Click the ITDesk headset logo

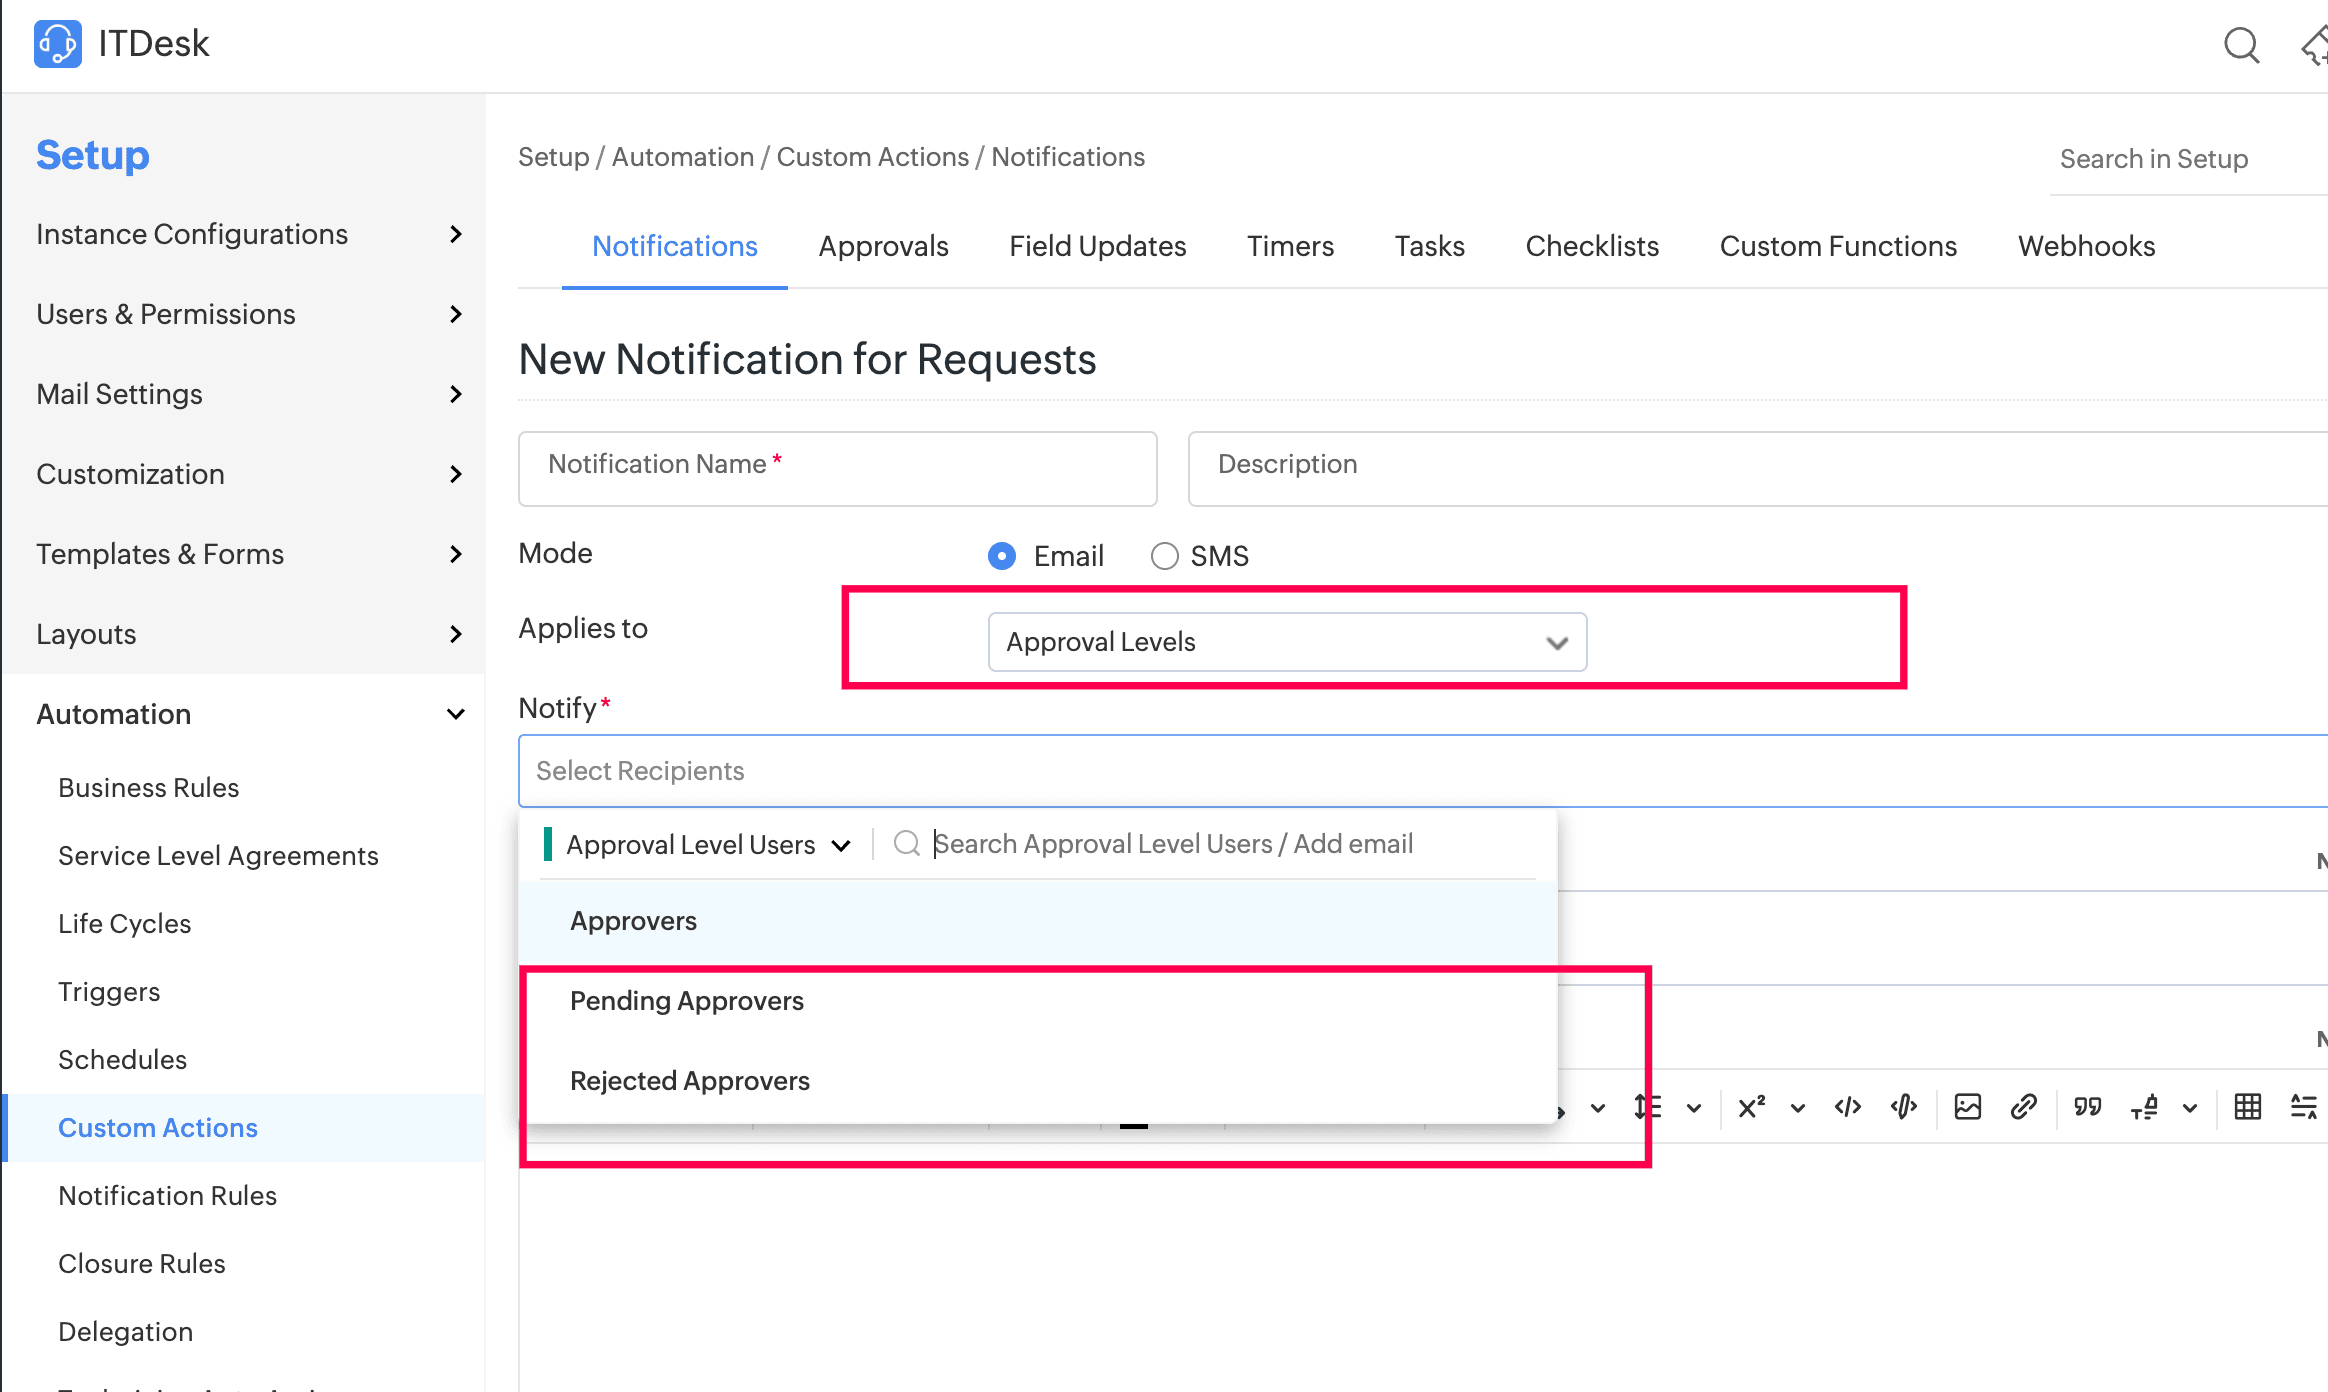pyautogui.click(x=57, y=44)
